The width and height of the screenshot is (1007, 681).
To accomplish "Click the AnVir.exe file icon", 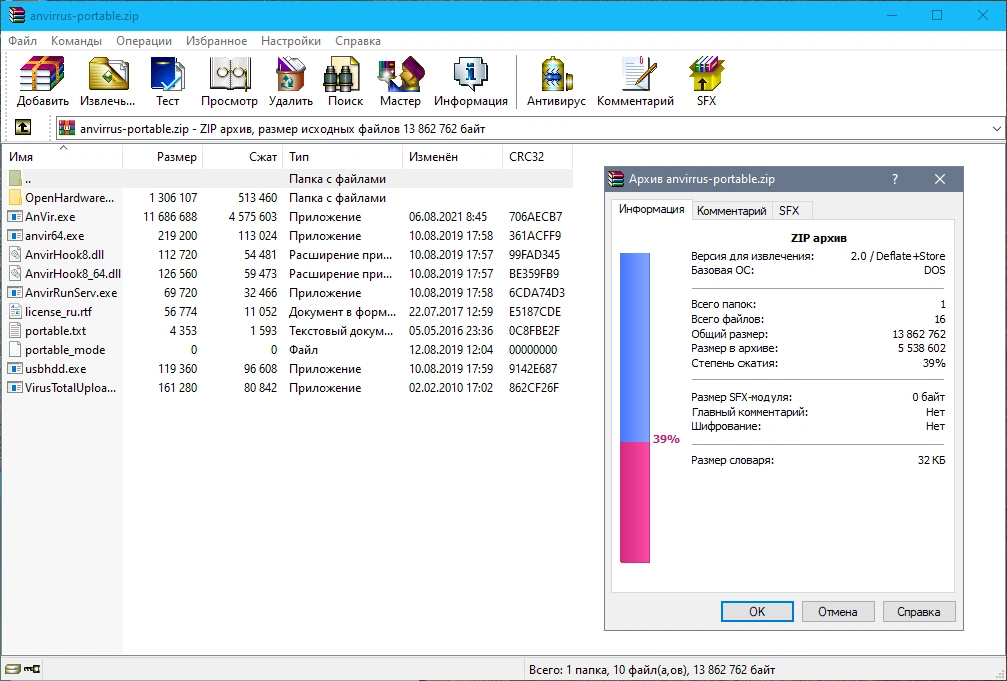I will coord(15,217).
